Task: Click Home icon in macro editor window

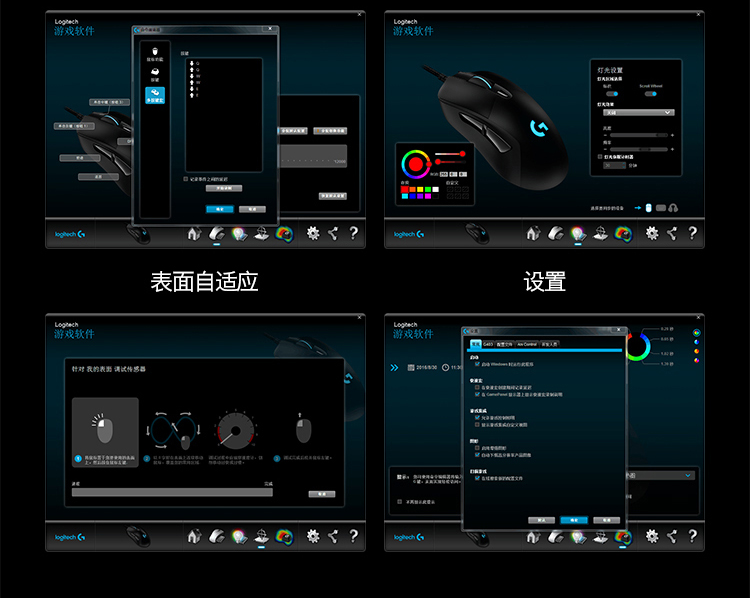Action: click(x=194, y=233)
